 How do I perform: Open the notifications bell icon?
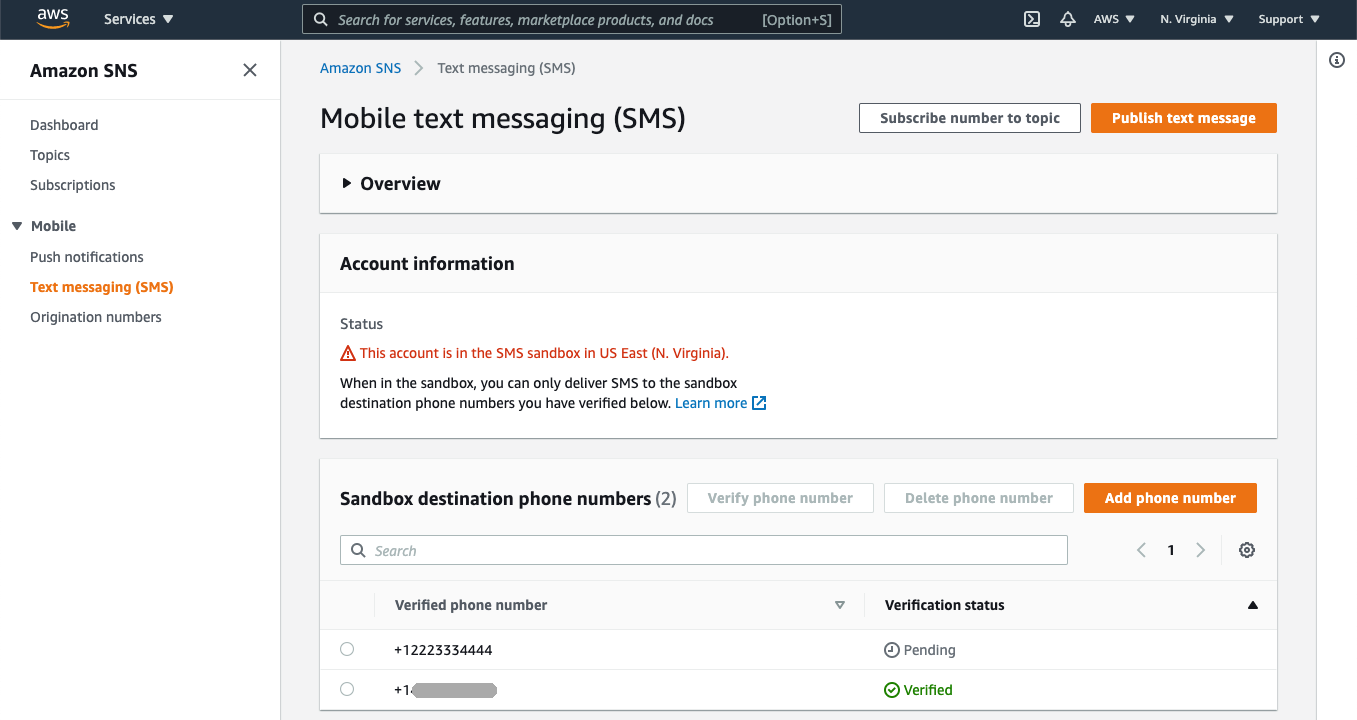(x=1068, y=19)
